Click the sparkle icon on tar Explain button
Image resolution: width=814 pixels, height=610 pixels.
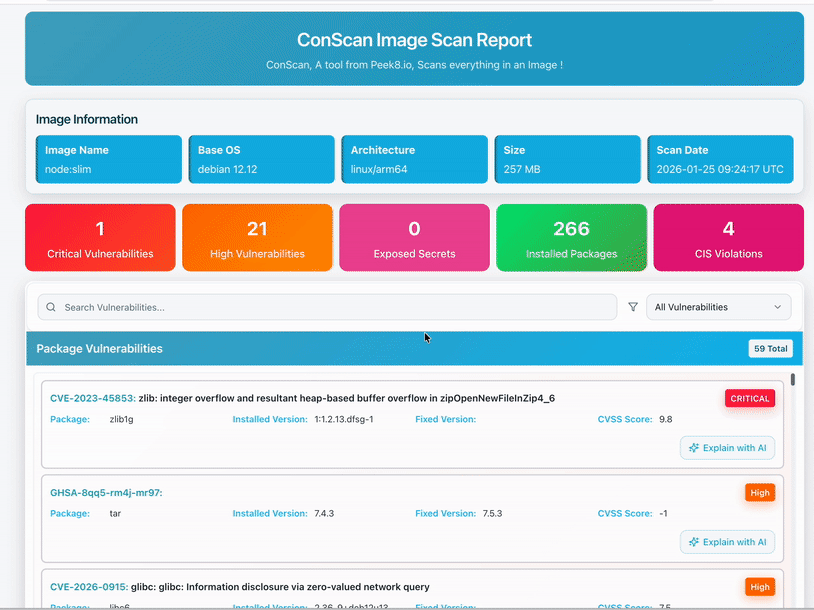tap(694, 542)
